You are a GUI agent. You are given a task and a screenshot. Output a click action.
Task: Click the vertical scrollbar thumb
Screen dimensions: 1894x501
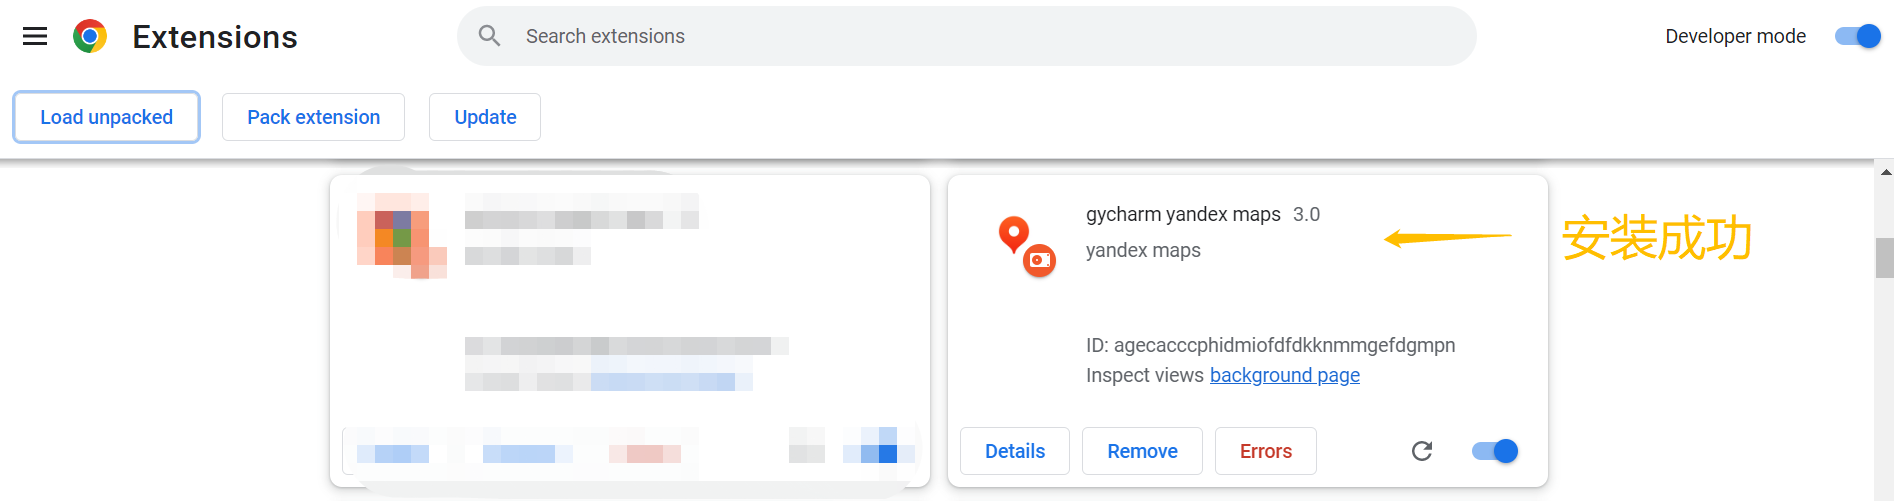click(1885, 257)
